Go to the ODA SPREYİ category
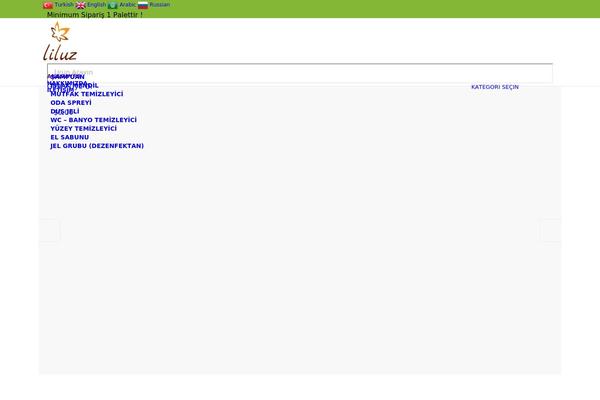This screenshot has height=400, width=600. pyautogui.click(x=71, y=103)
